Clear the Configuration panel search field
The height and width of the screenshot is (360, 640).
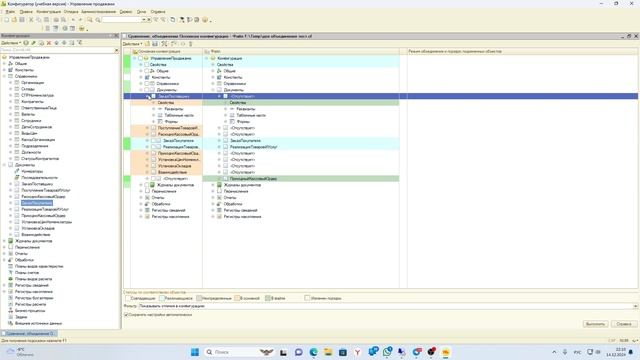coord(116,50)
